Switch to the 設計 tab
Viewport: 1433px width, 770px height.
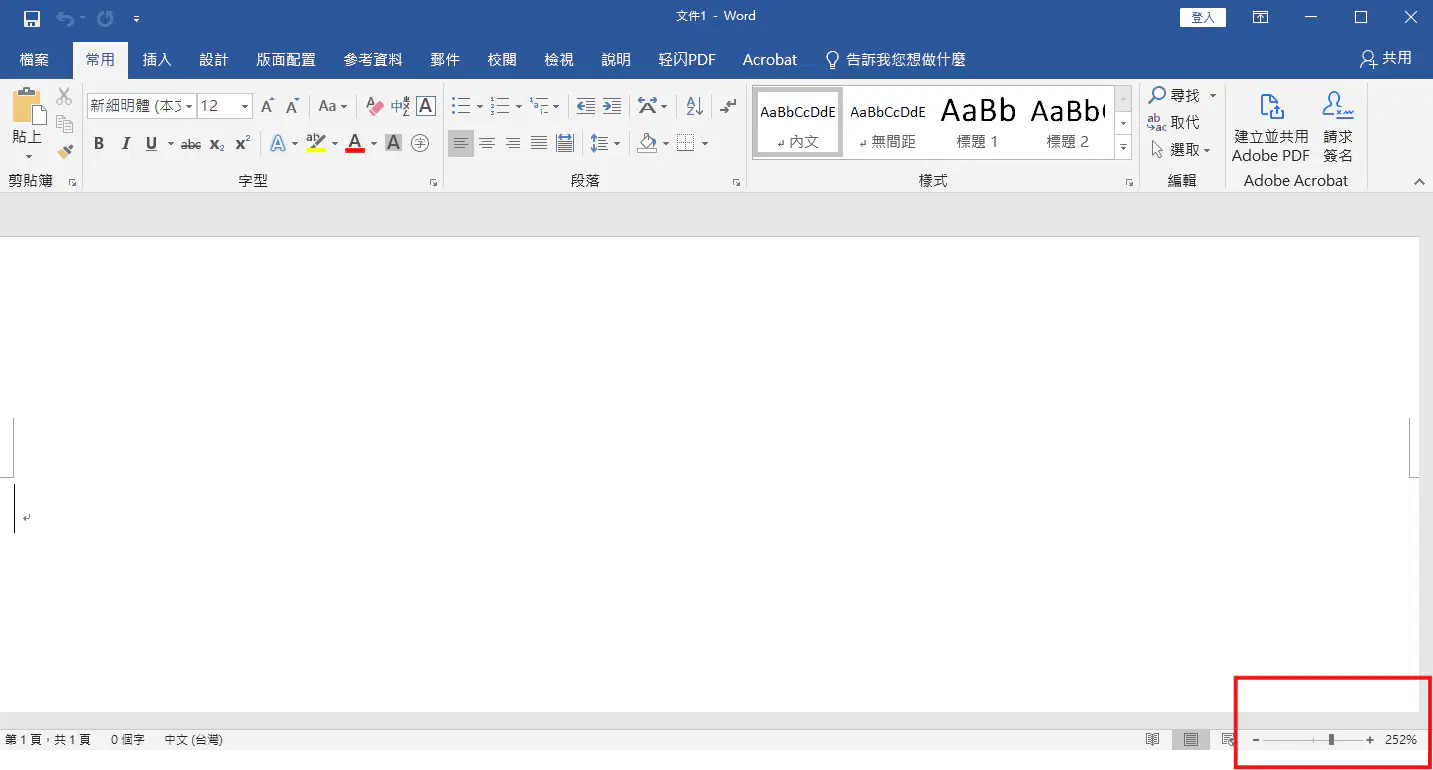pyautogui.click(x=214, y=60)
